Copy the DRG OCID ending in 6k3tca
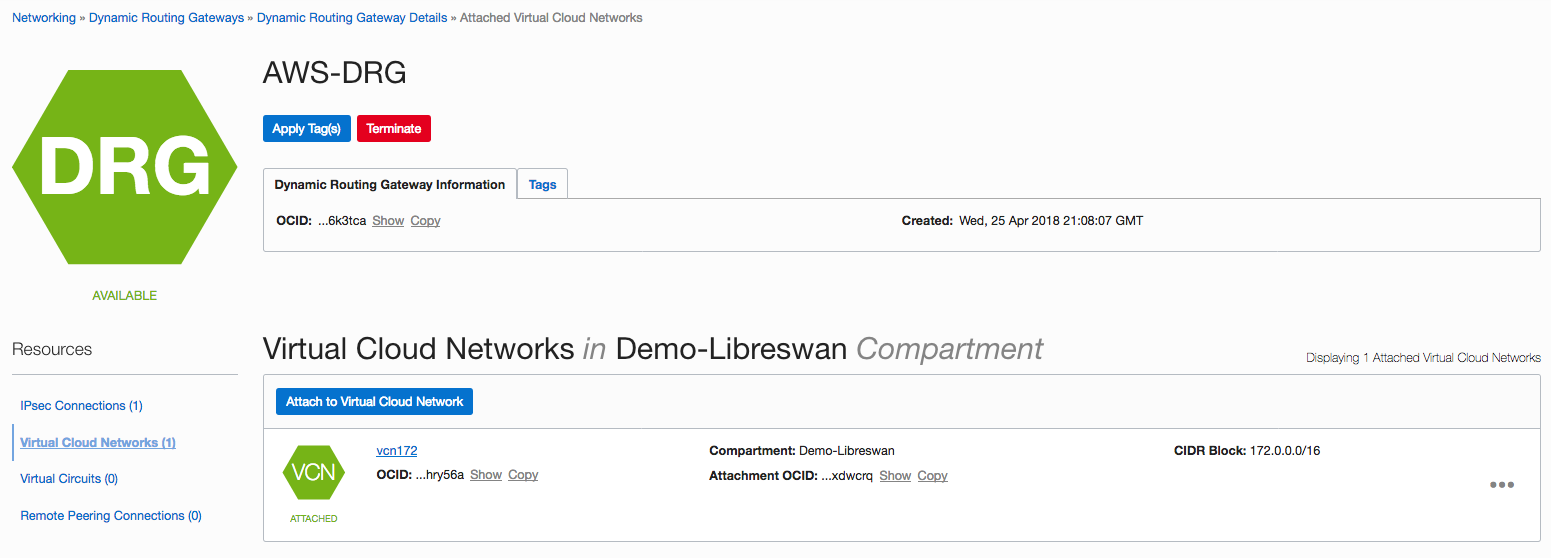This screenshot has width=1551, height=558. coord(425,221)
